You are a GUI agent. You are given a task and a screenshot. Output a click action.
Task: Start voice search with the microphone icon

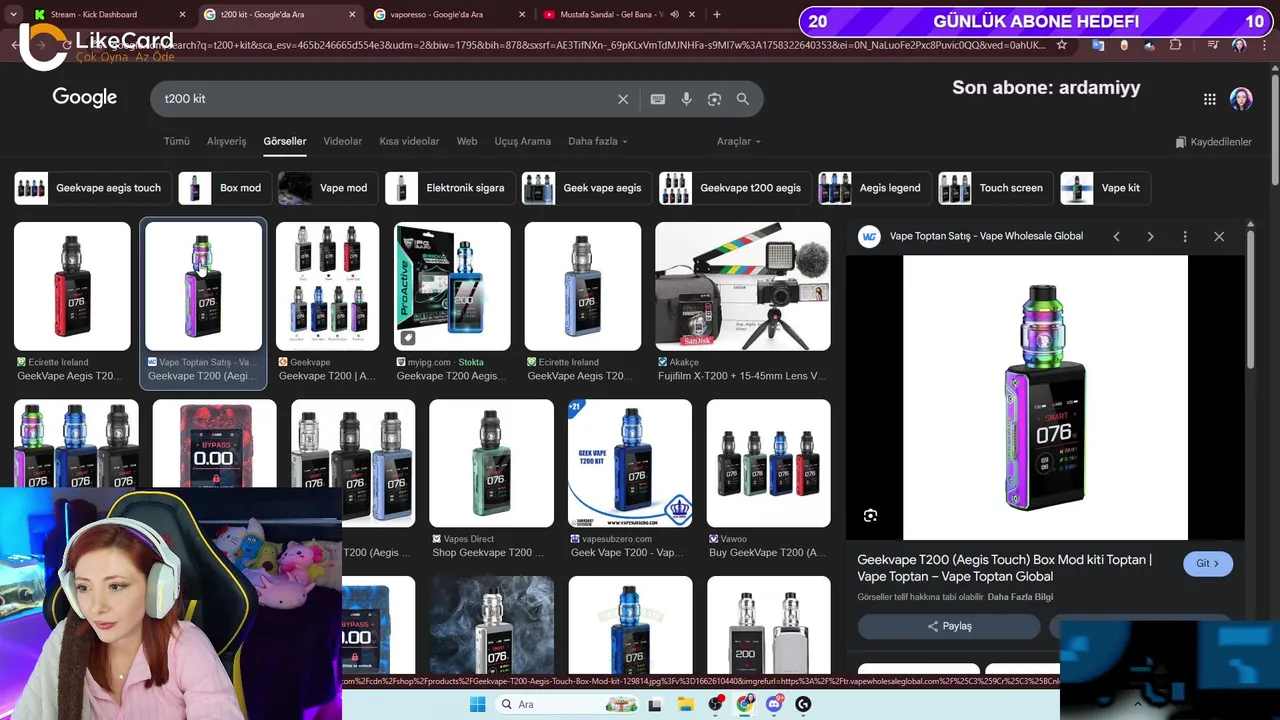pos(686,99)
